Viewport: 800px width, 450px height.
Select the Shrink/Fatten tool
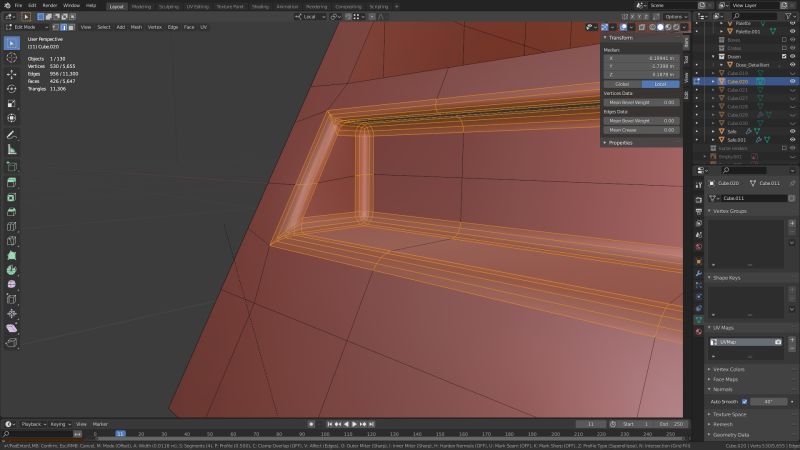pos(11,314)
